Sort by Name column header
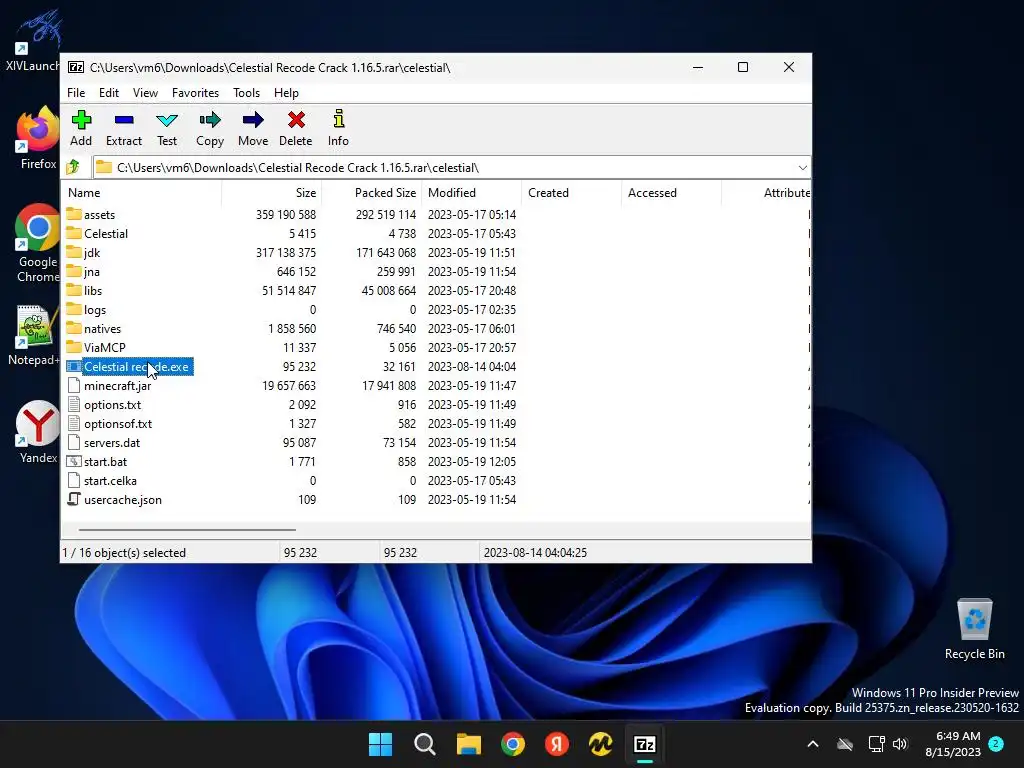This screenshot has width=1024, height=768. point(142,193)
